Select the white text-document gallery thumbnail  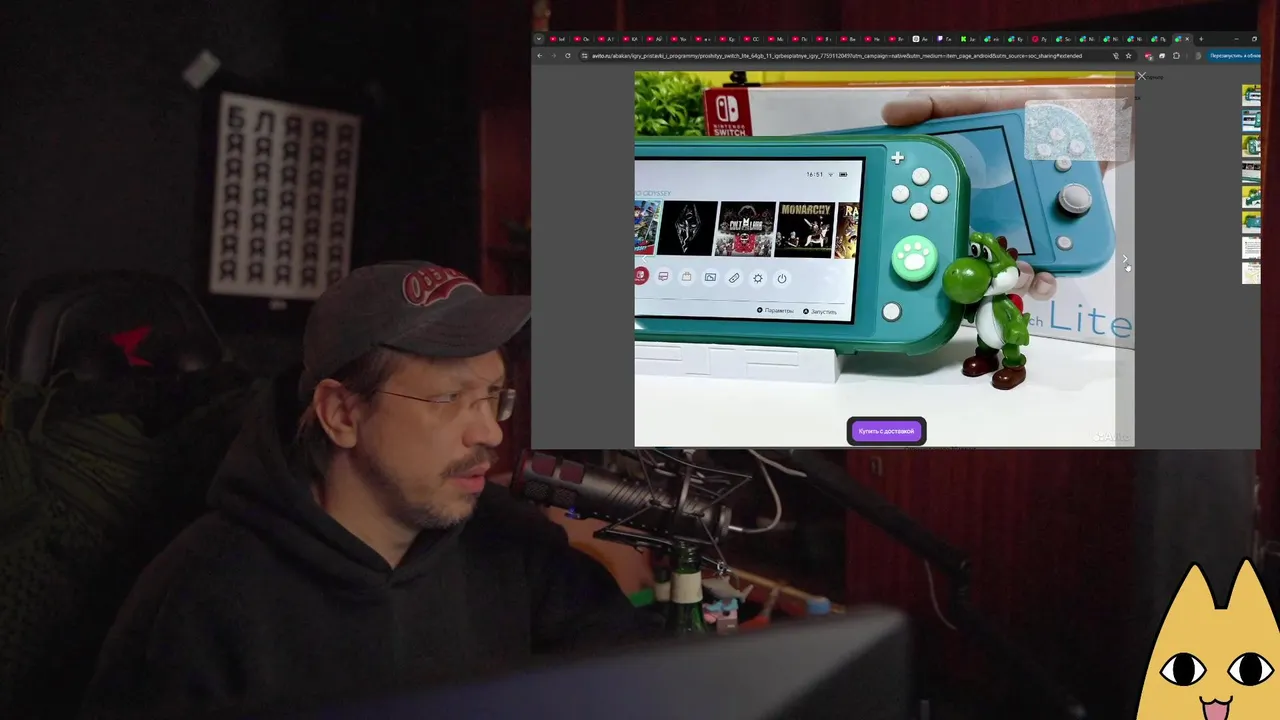(x=1251, y=248)
